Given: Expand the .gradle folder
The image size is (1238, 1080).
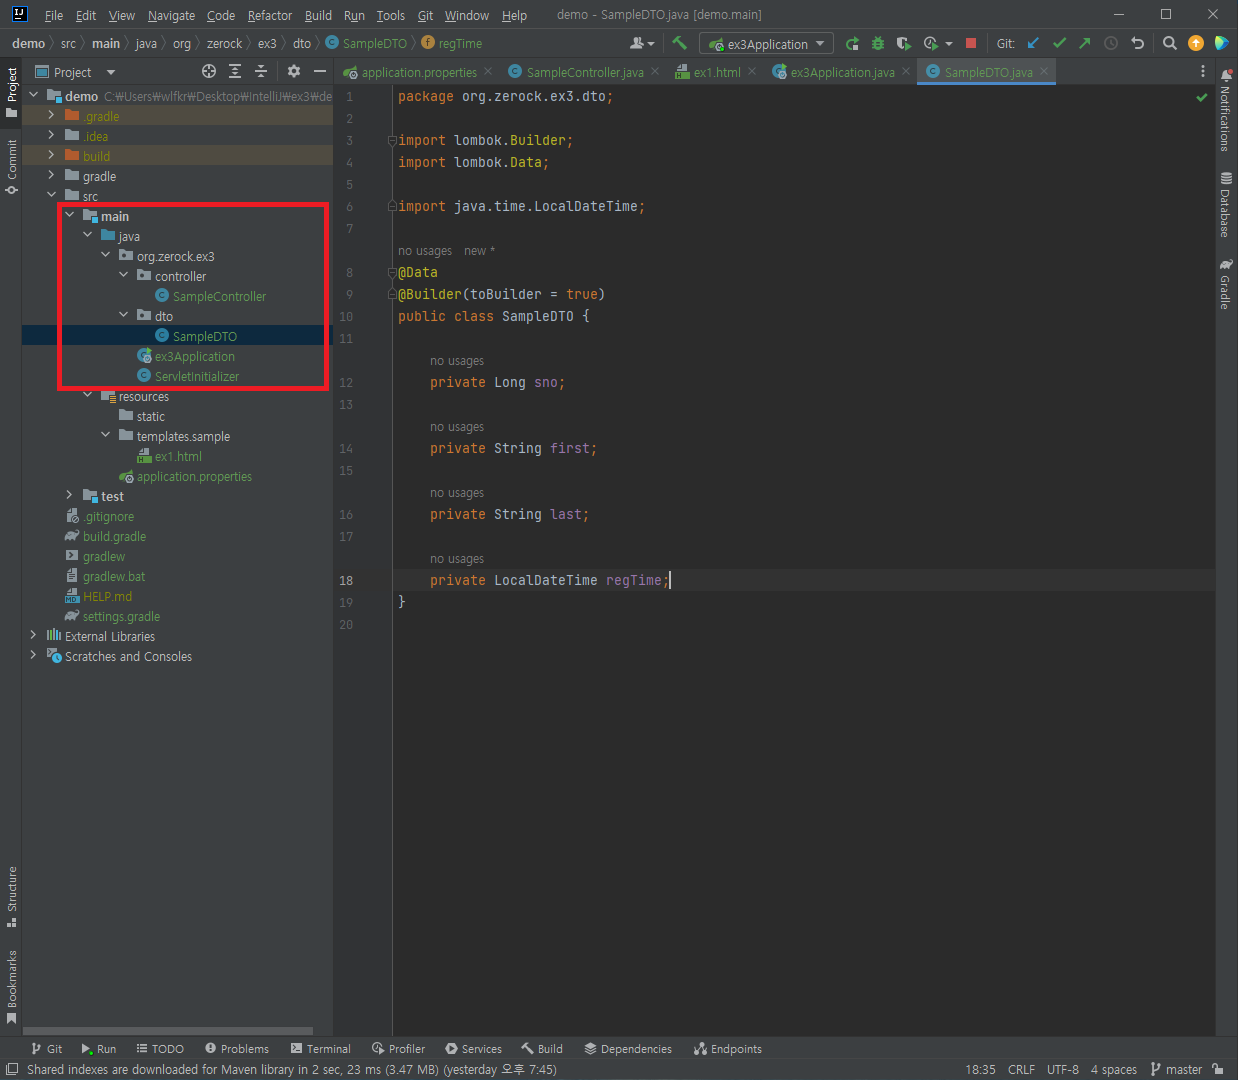Looking at the screenshot, I should (52, 115).
